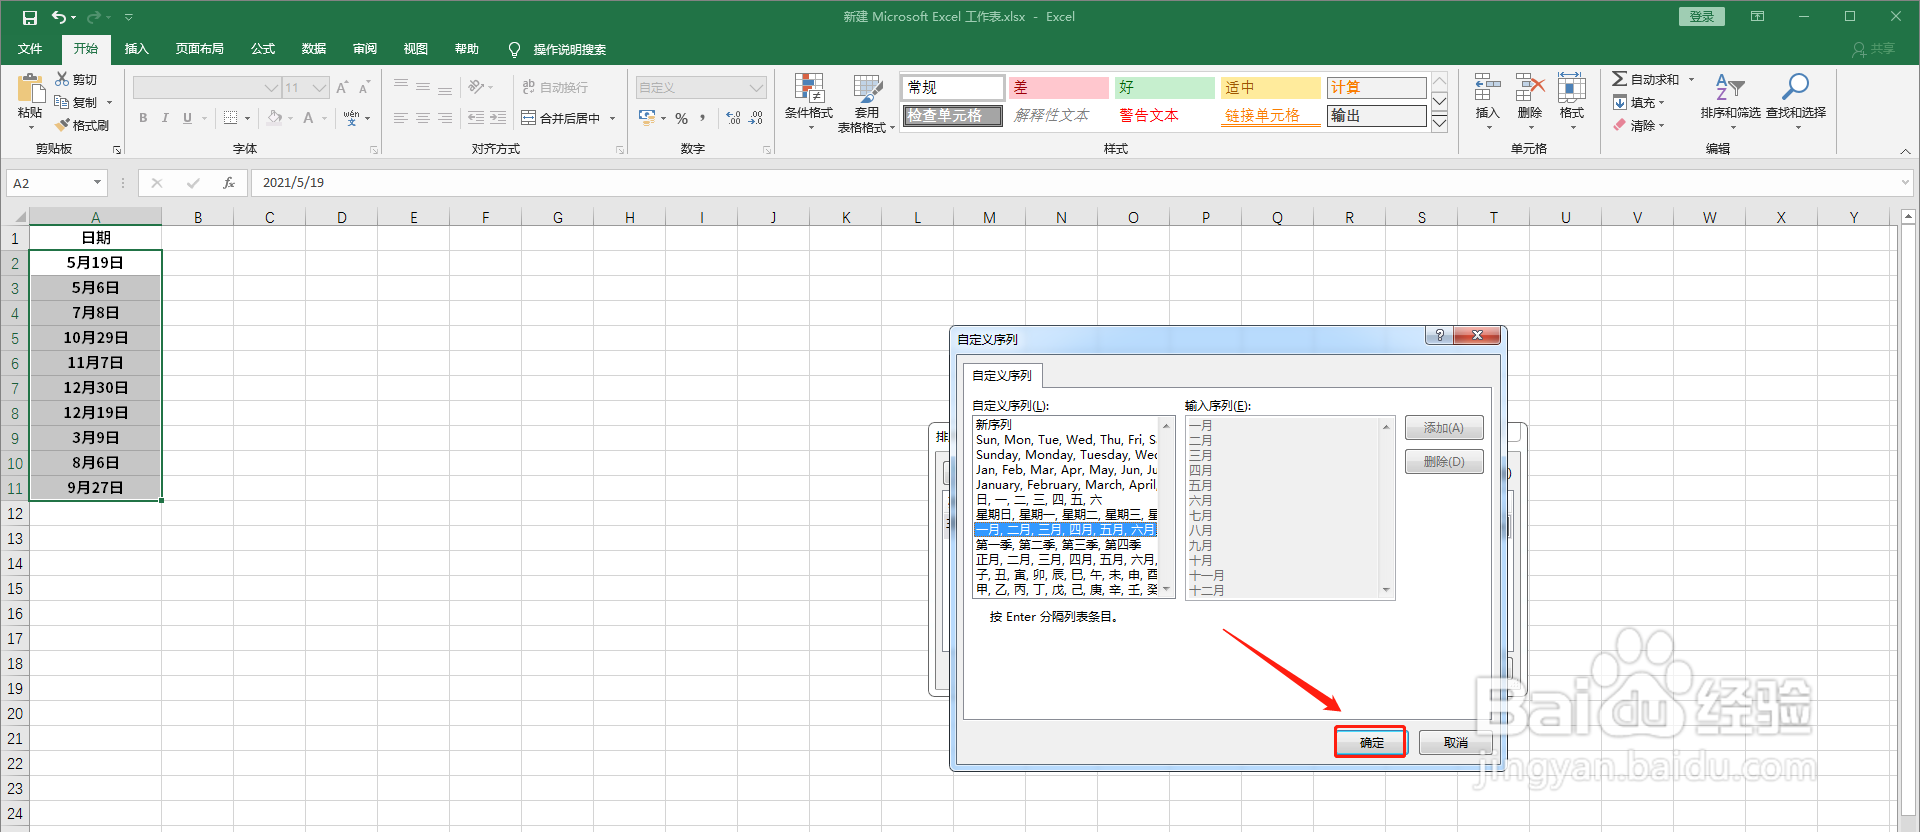
Task: Click Decrease Decimal icon
Action: pyautogui.click(x=756, y=118)
